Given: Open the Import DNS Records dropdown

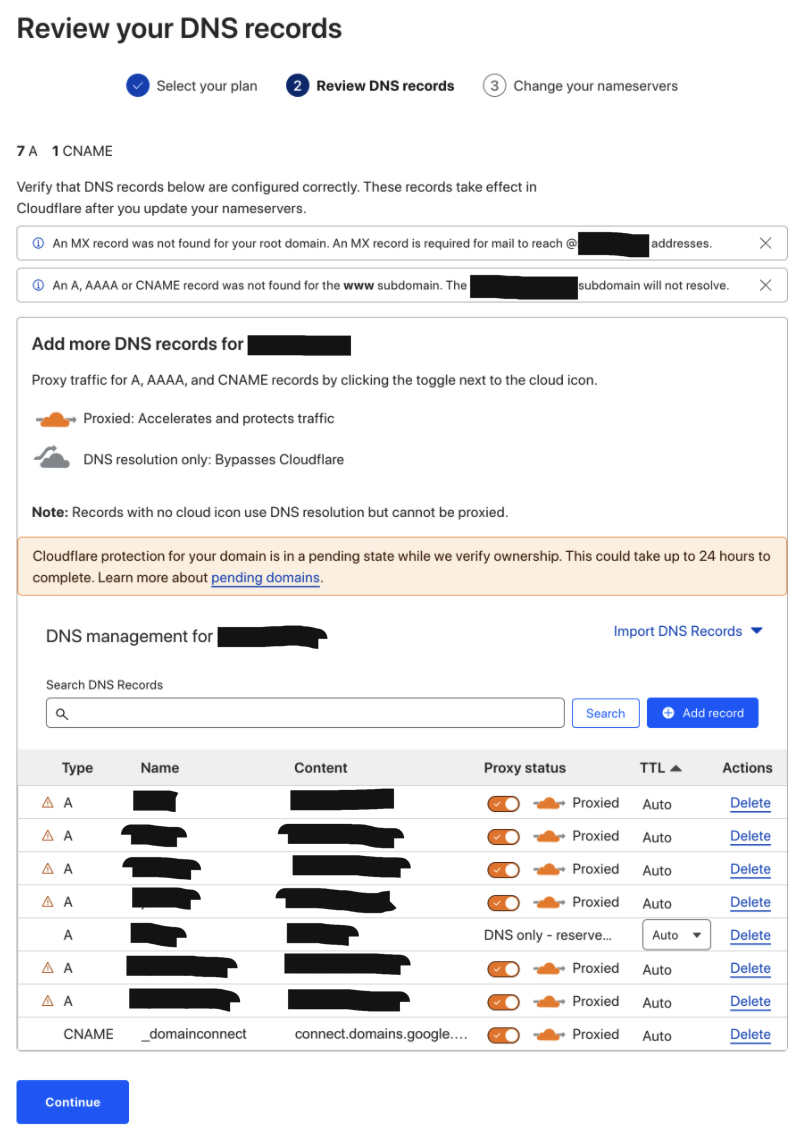Looking at the screenshot, I should [688, 631].
